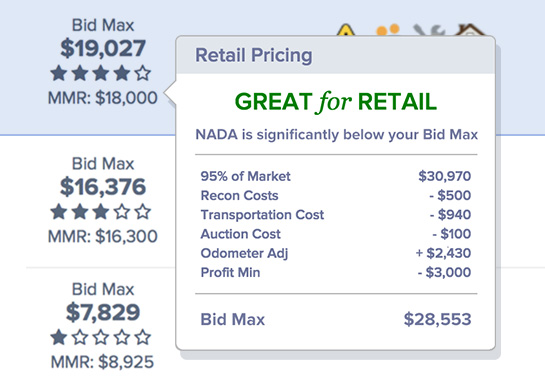This screenshot has height=385, width=545.
Task: Click the GREAT for RETAIL heading
Action: [336, 102]
